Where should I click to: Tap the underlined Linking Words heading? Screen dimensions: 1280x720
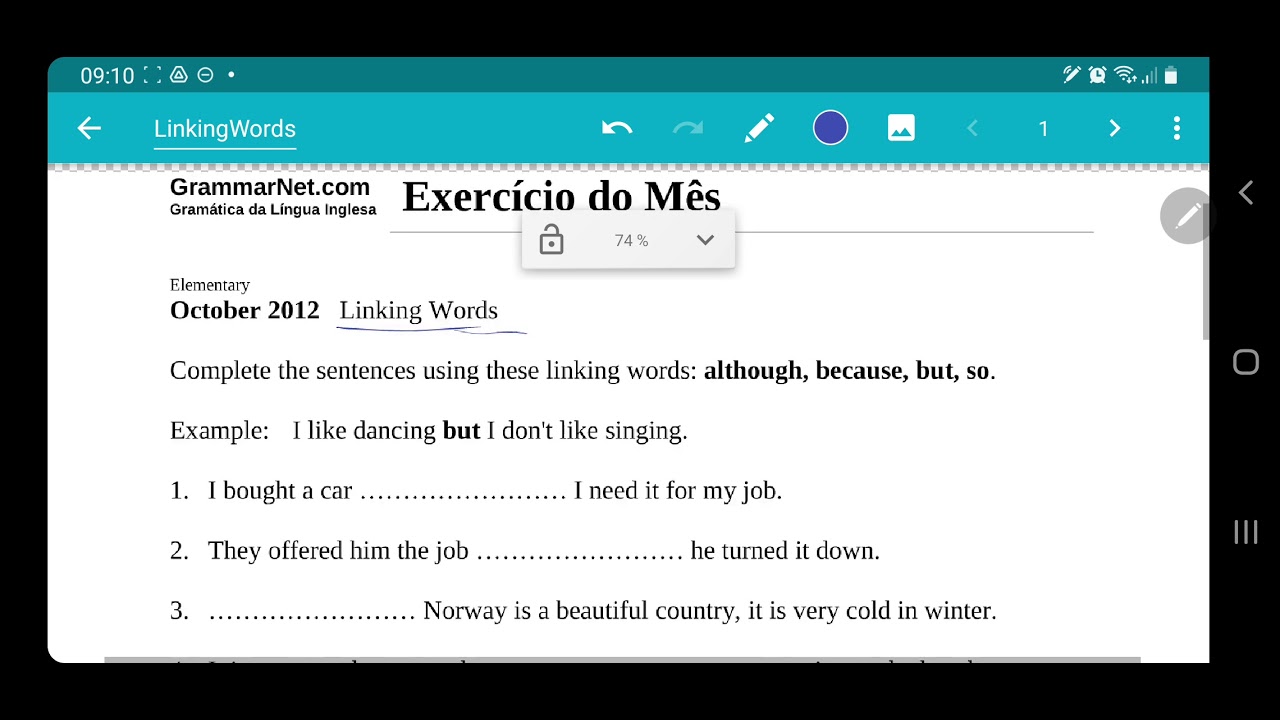(419, 311)
